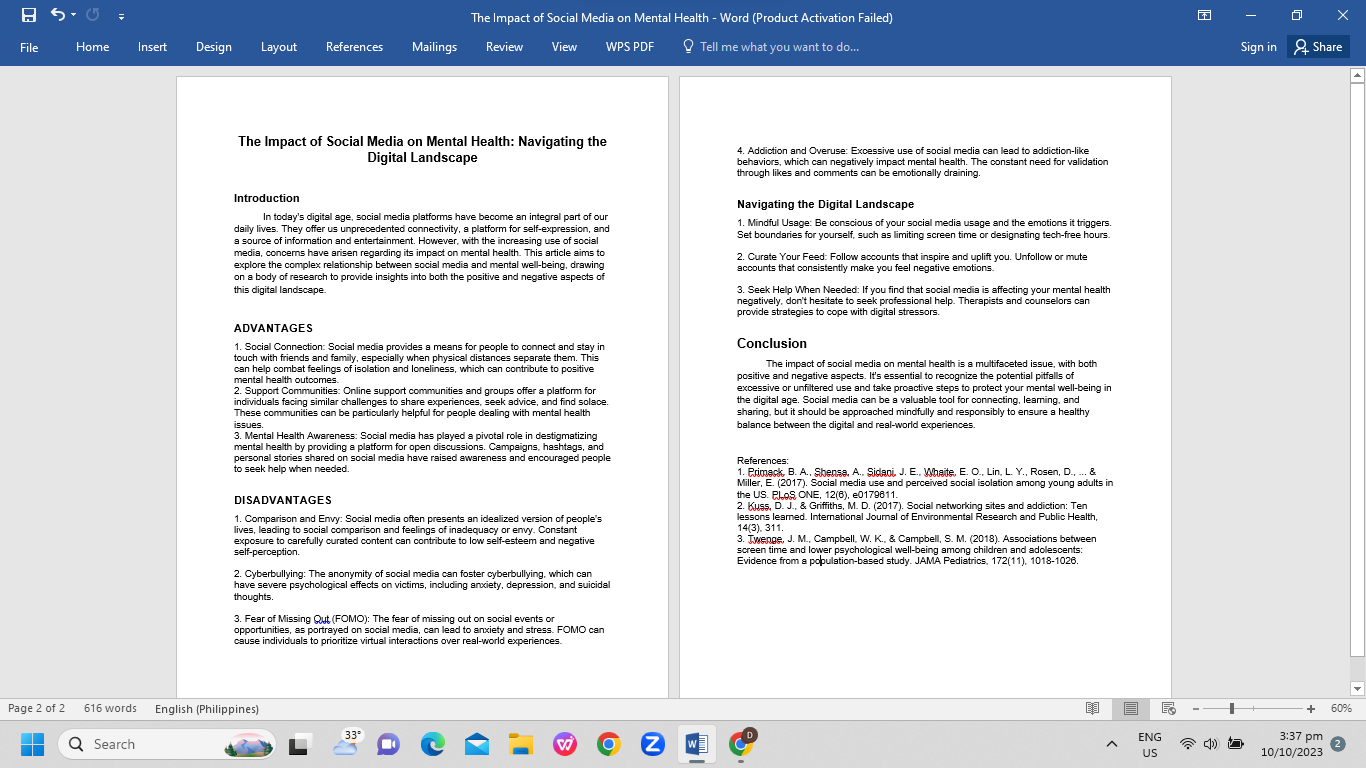Open the Mail app on the taskbar
The height and width of the screenshot is (768, 1366).
pyautogui.click(x=476, y=744)
